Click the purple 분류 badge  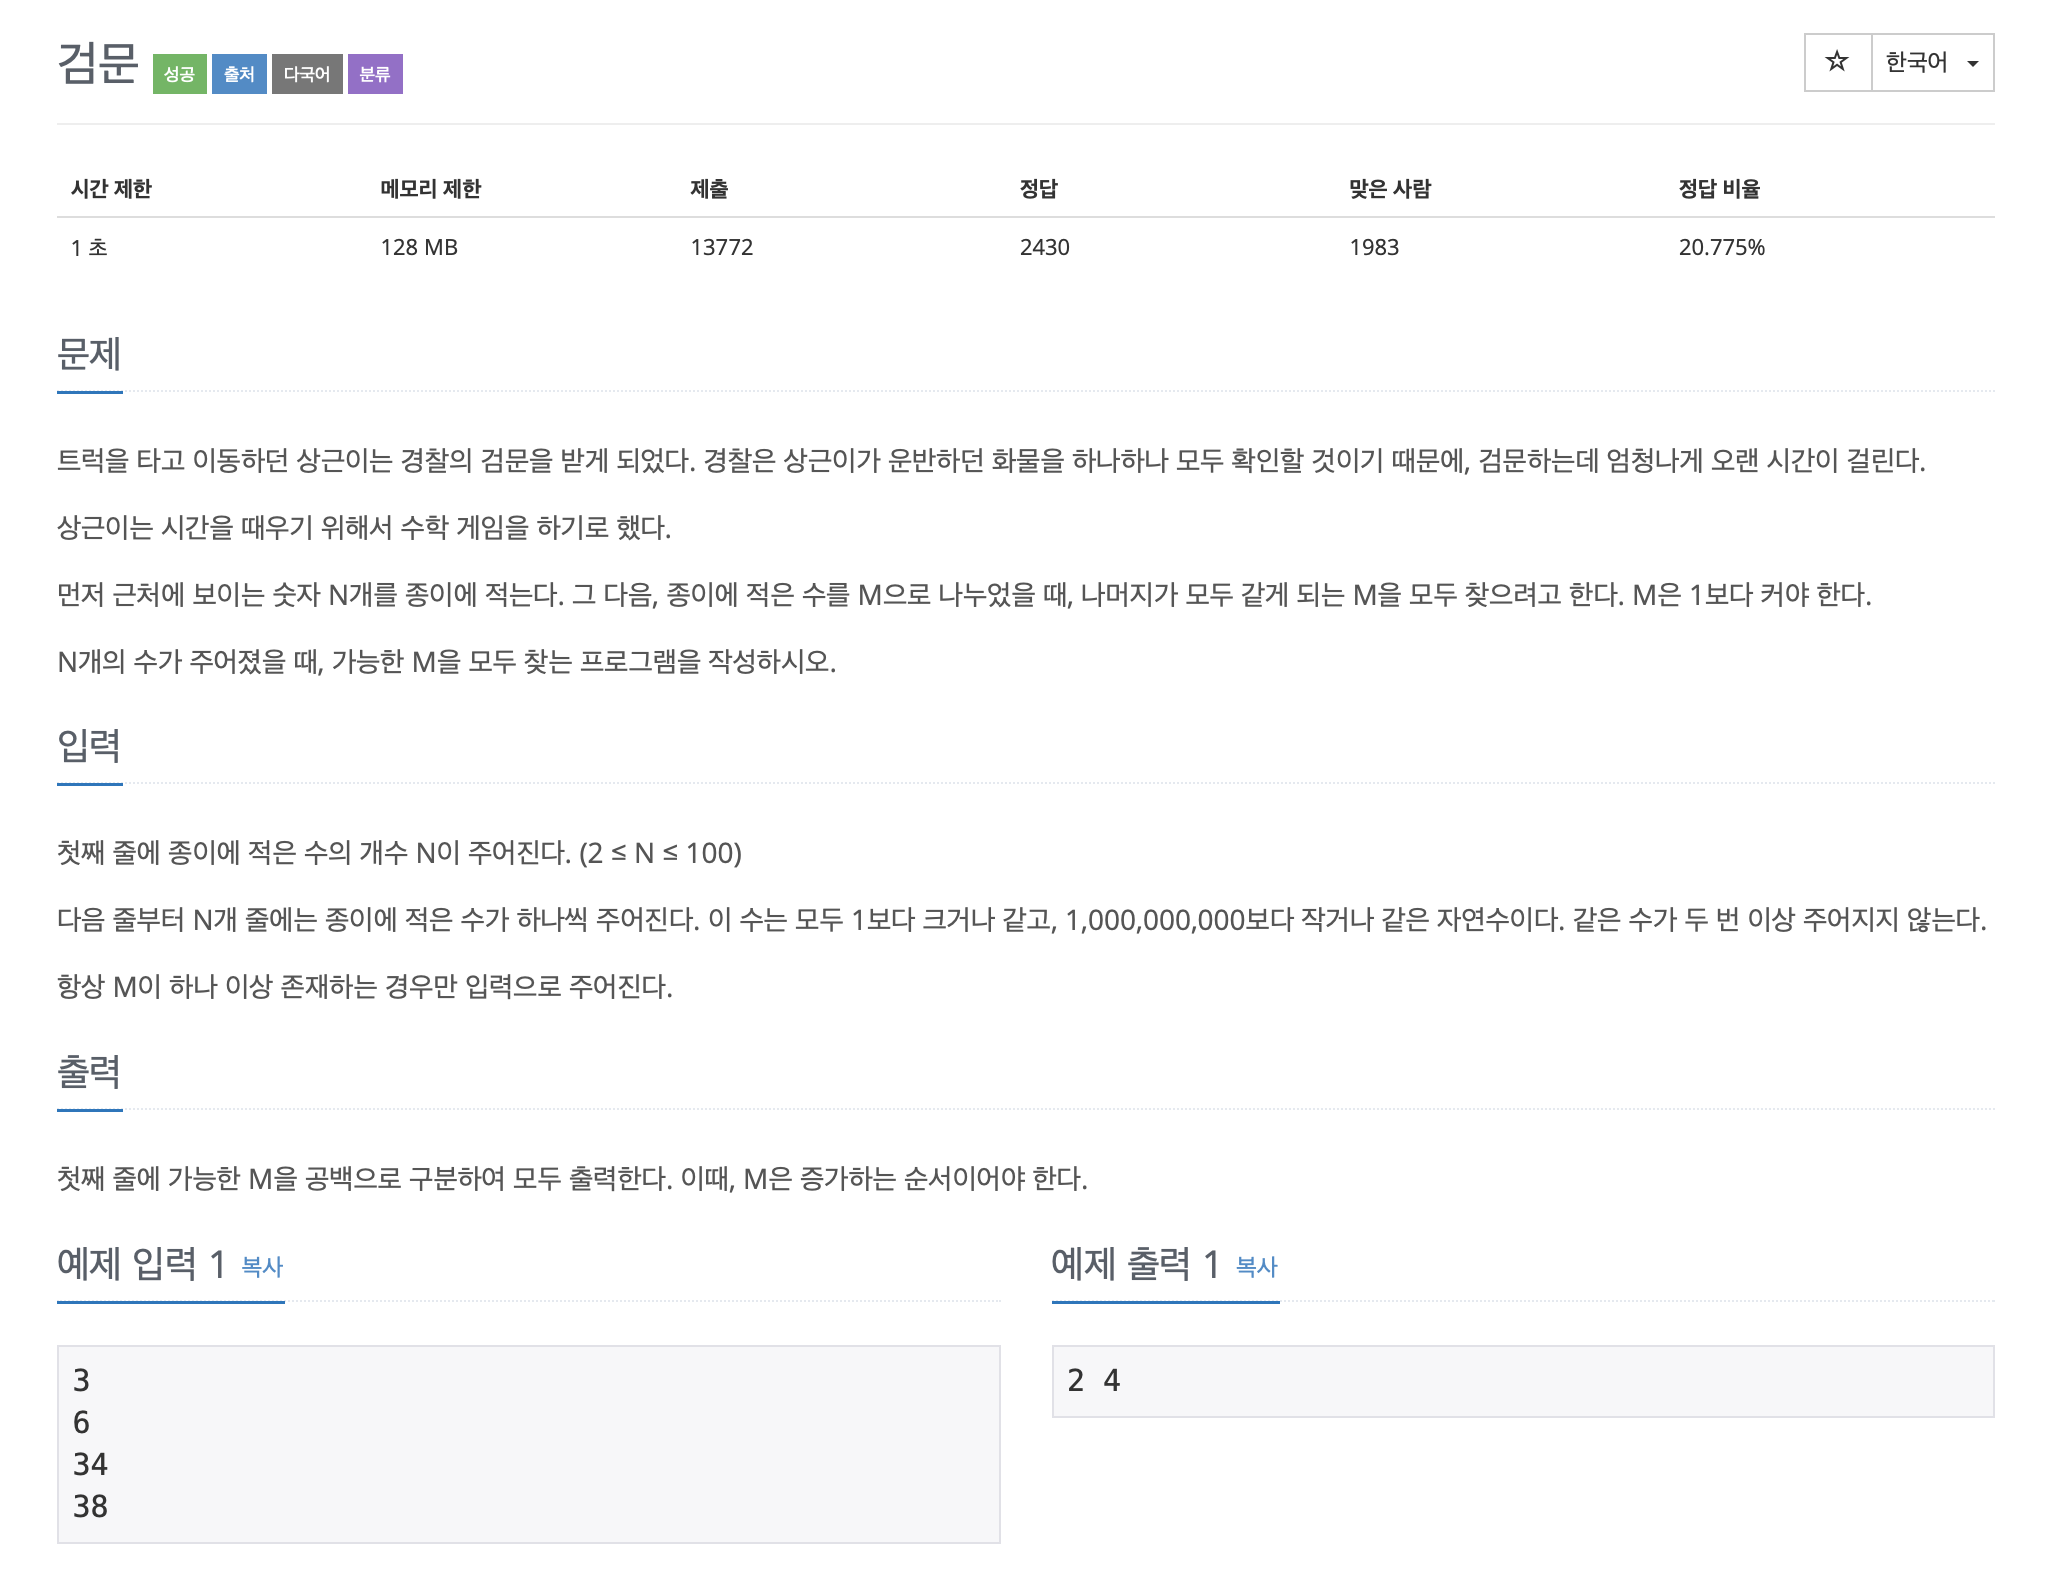375,74
